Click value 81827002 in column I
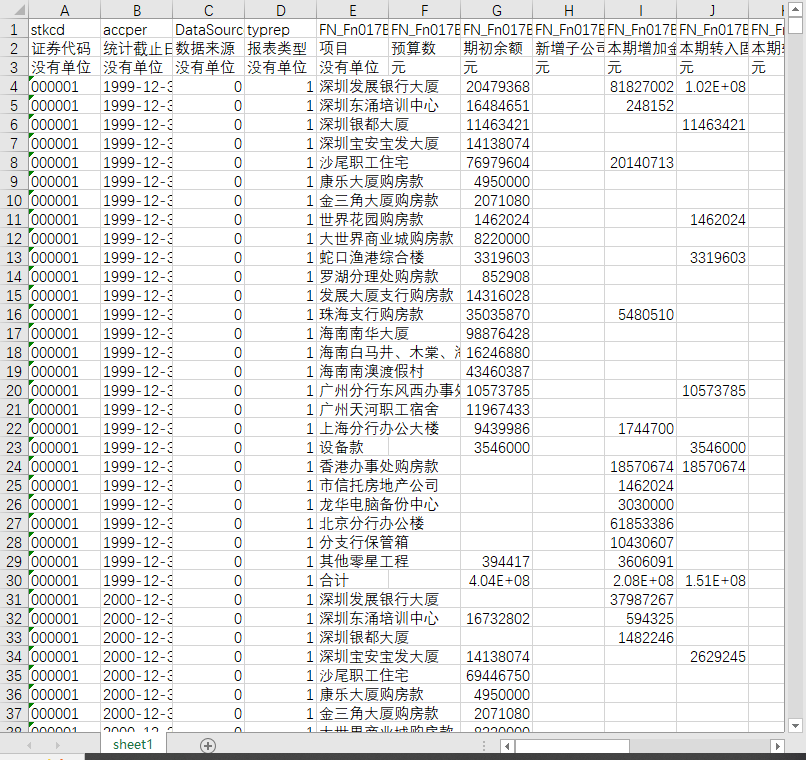The image size is (806, 760). [x=640, y=86]
